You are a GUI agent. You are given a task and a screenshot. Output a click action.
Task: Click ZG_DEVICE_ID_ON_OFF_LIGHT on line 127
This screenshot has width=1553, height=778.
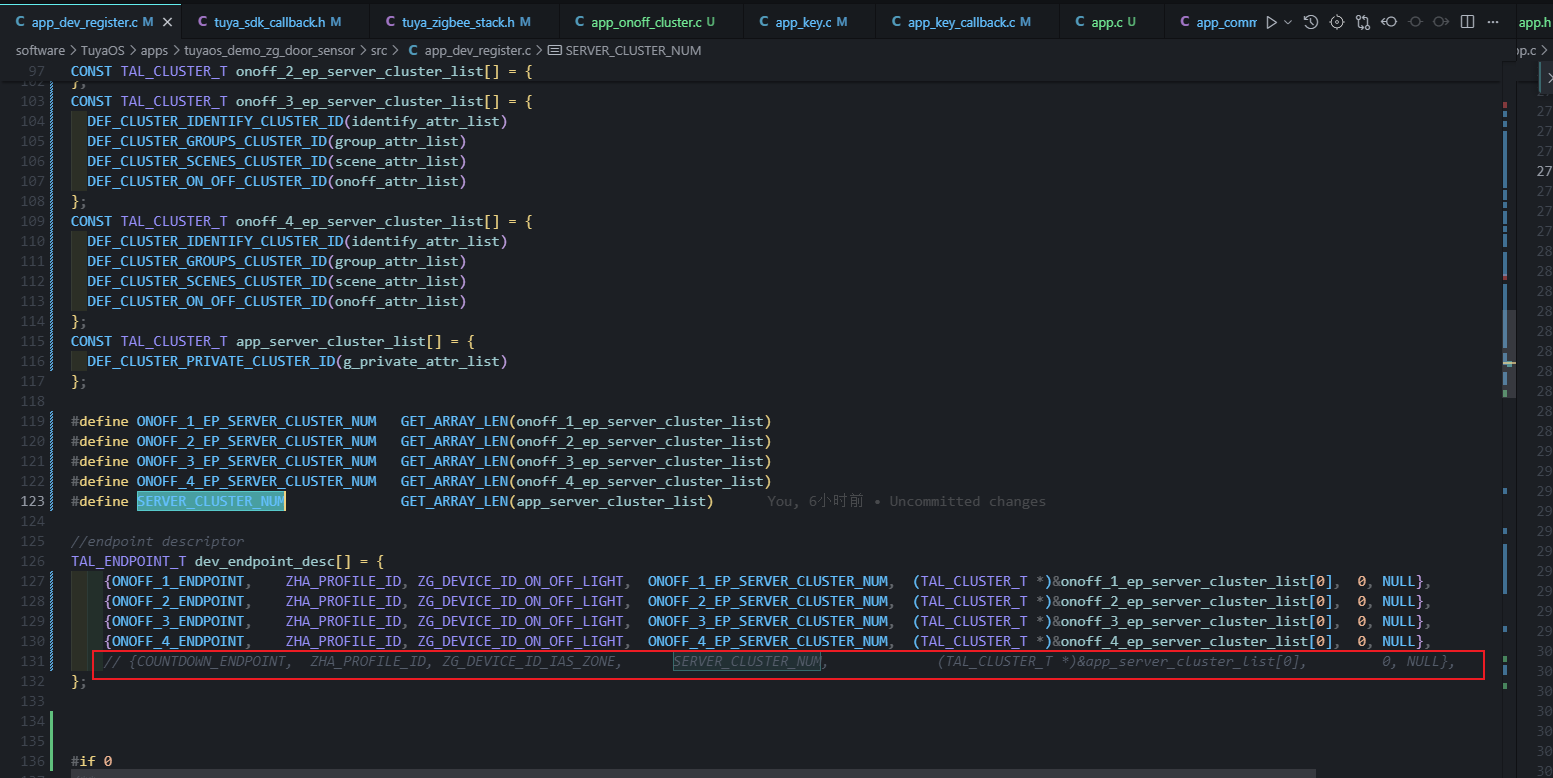[520, 581]
